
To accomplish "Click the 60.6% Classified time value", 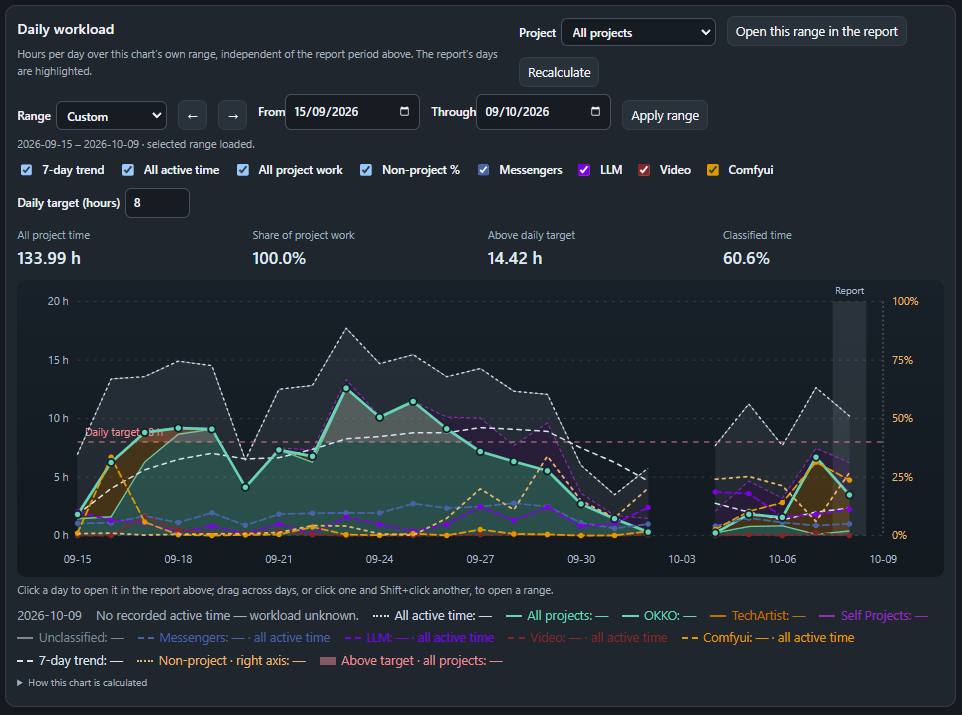I will tap(746, 258).
